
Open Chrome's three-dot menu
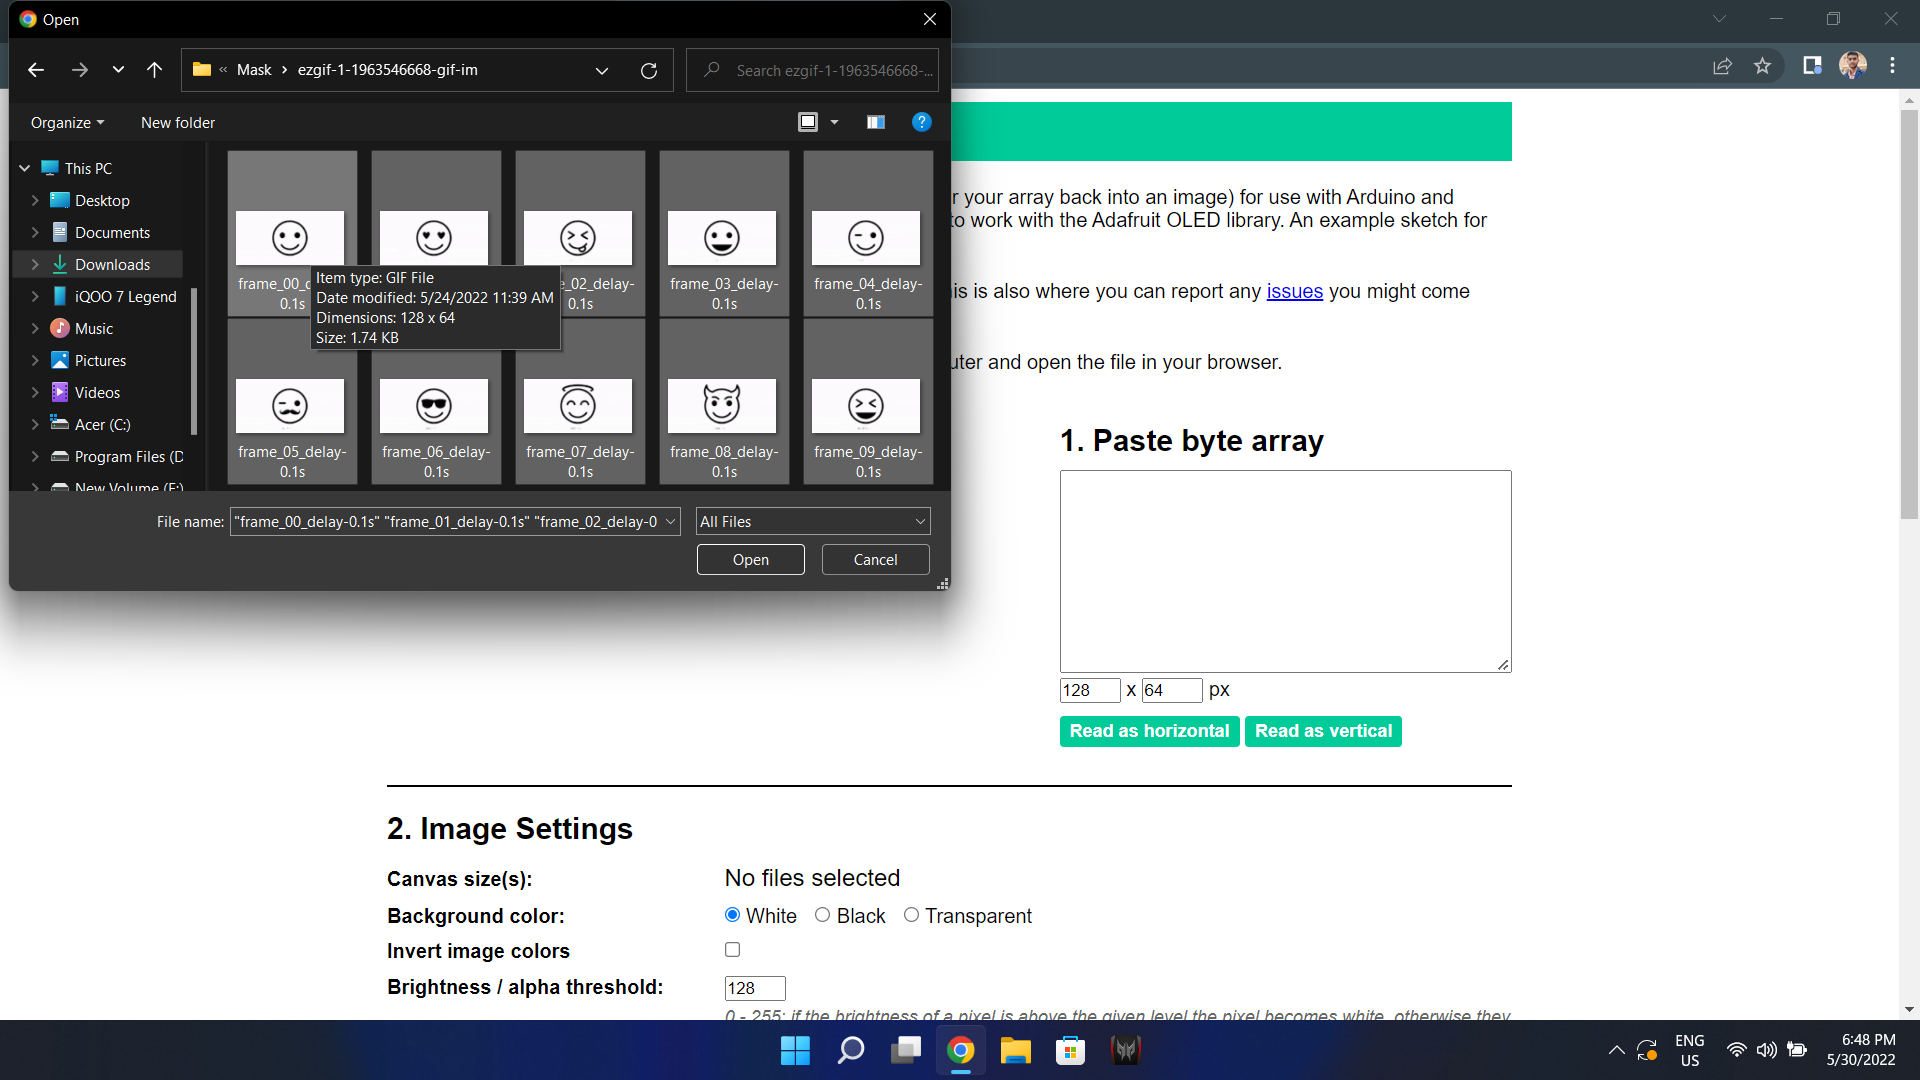pos(1892,65)
